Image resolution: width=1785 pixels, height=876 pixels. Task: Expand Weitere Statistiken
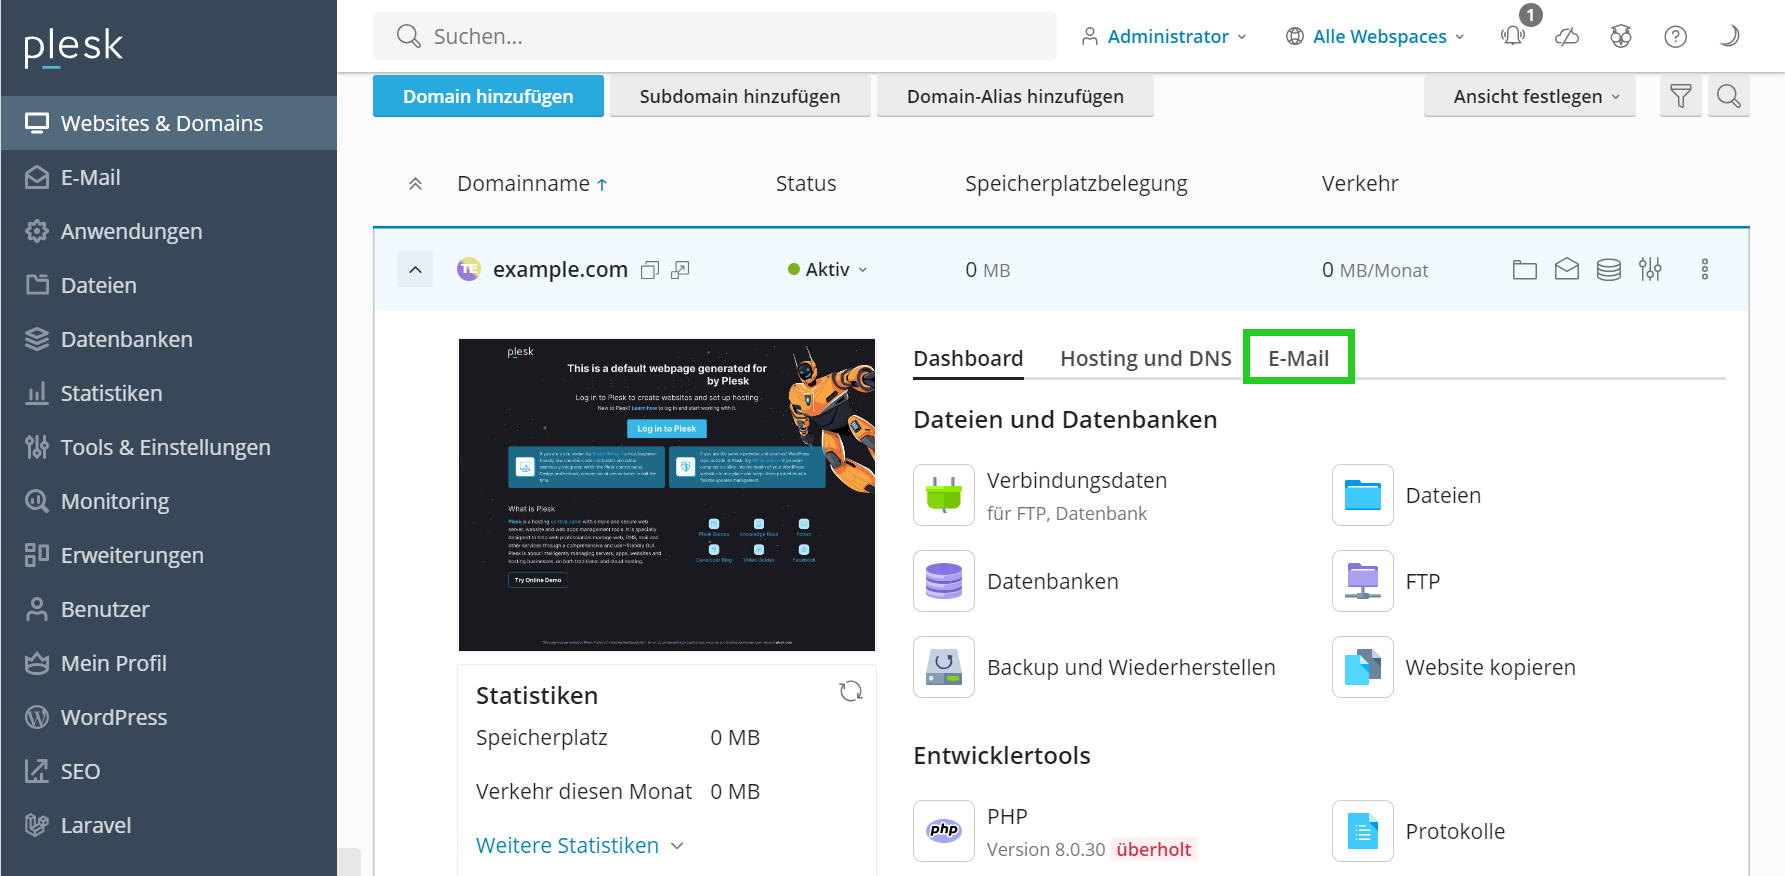pos(580,845)
